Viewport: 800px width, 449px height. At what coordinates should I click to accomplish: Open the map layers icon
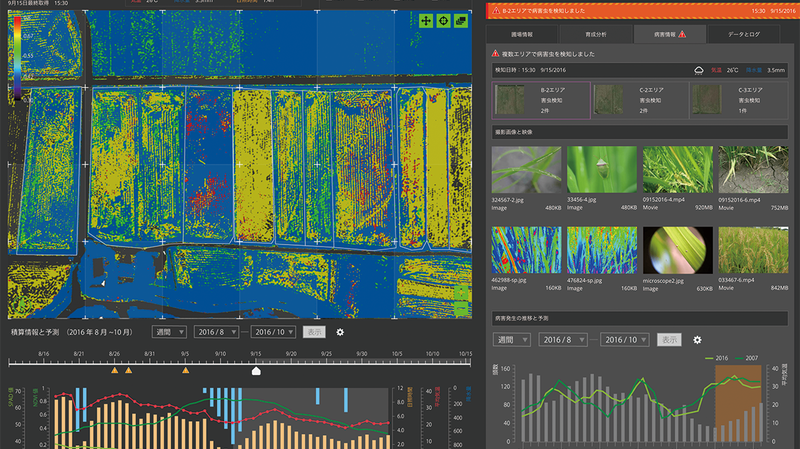tap(461, 20)
